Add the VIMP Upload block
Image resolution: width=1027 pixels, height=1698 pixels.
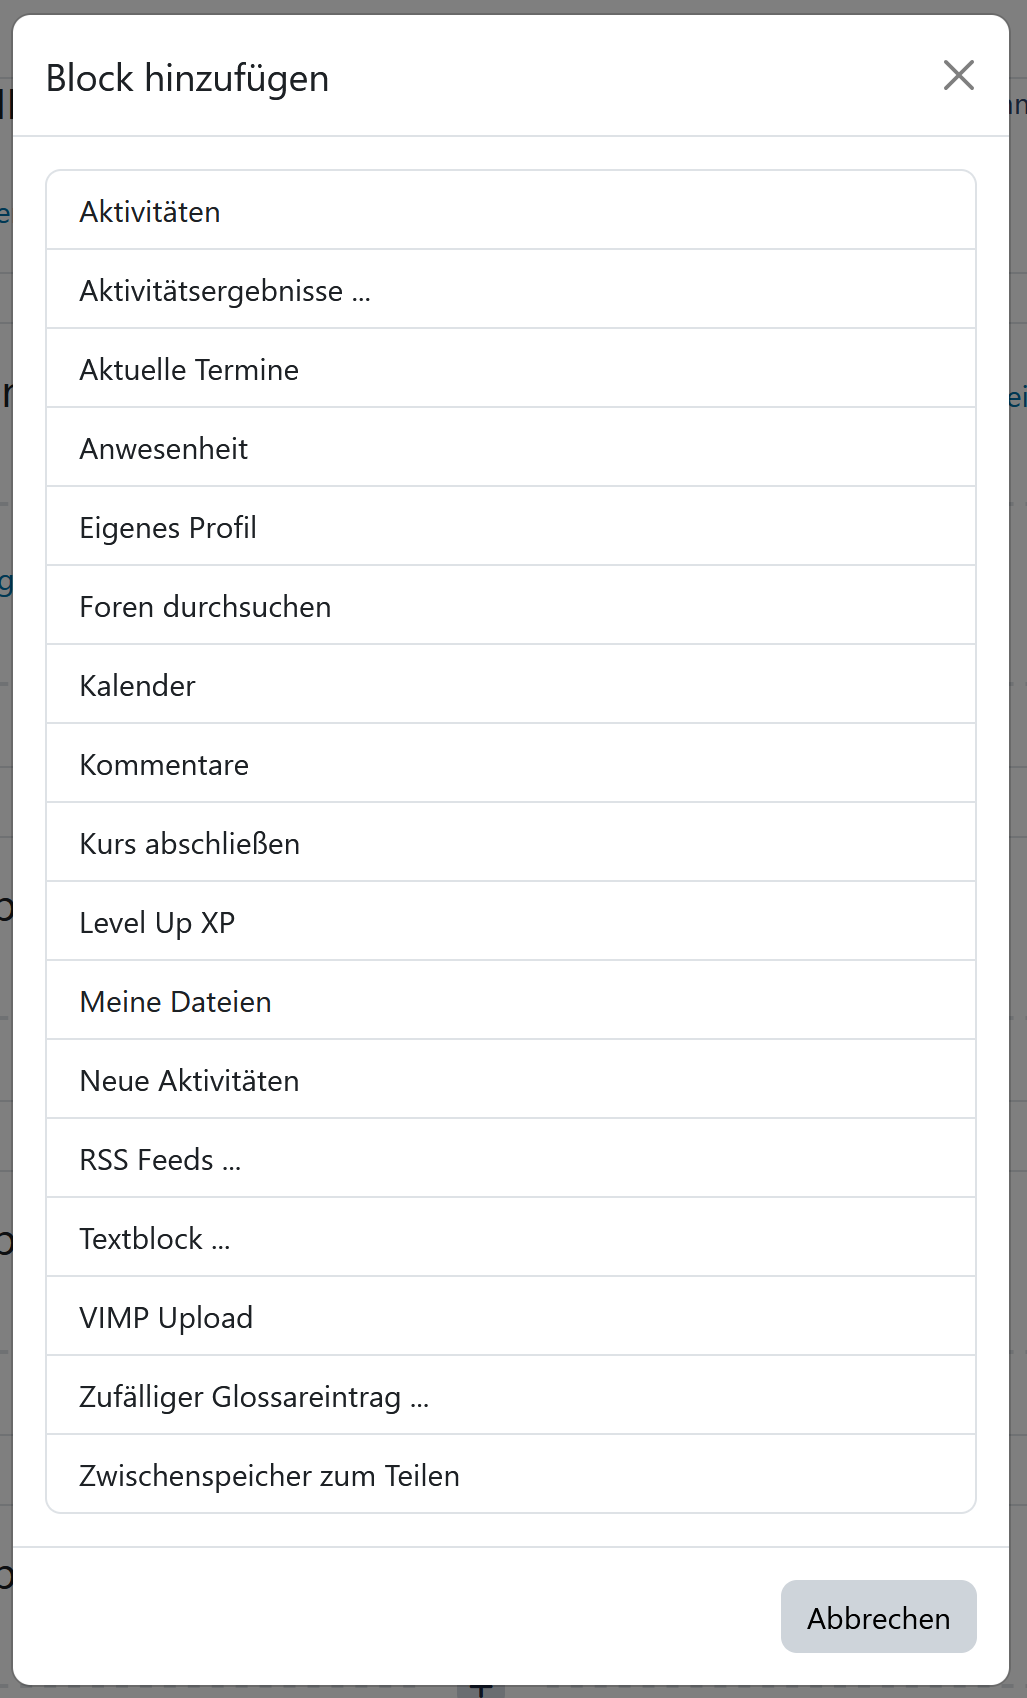pos(166,1318)
